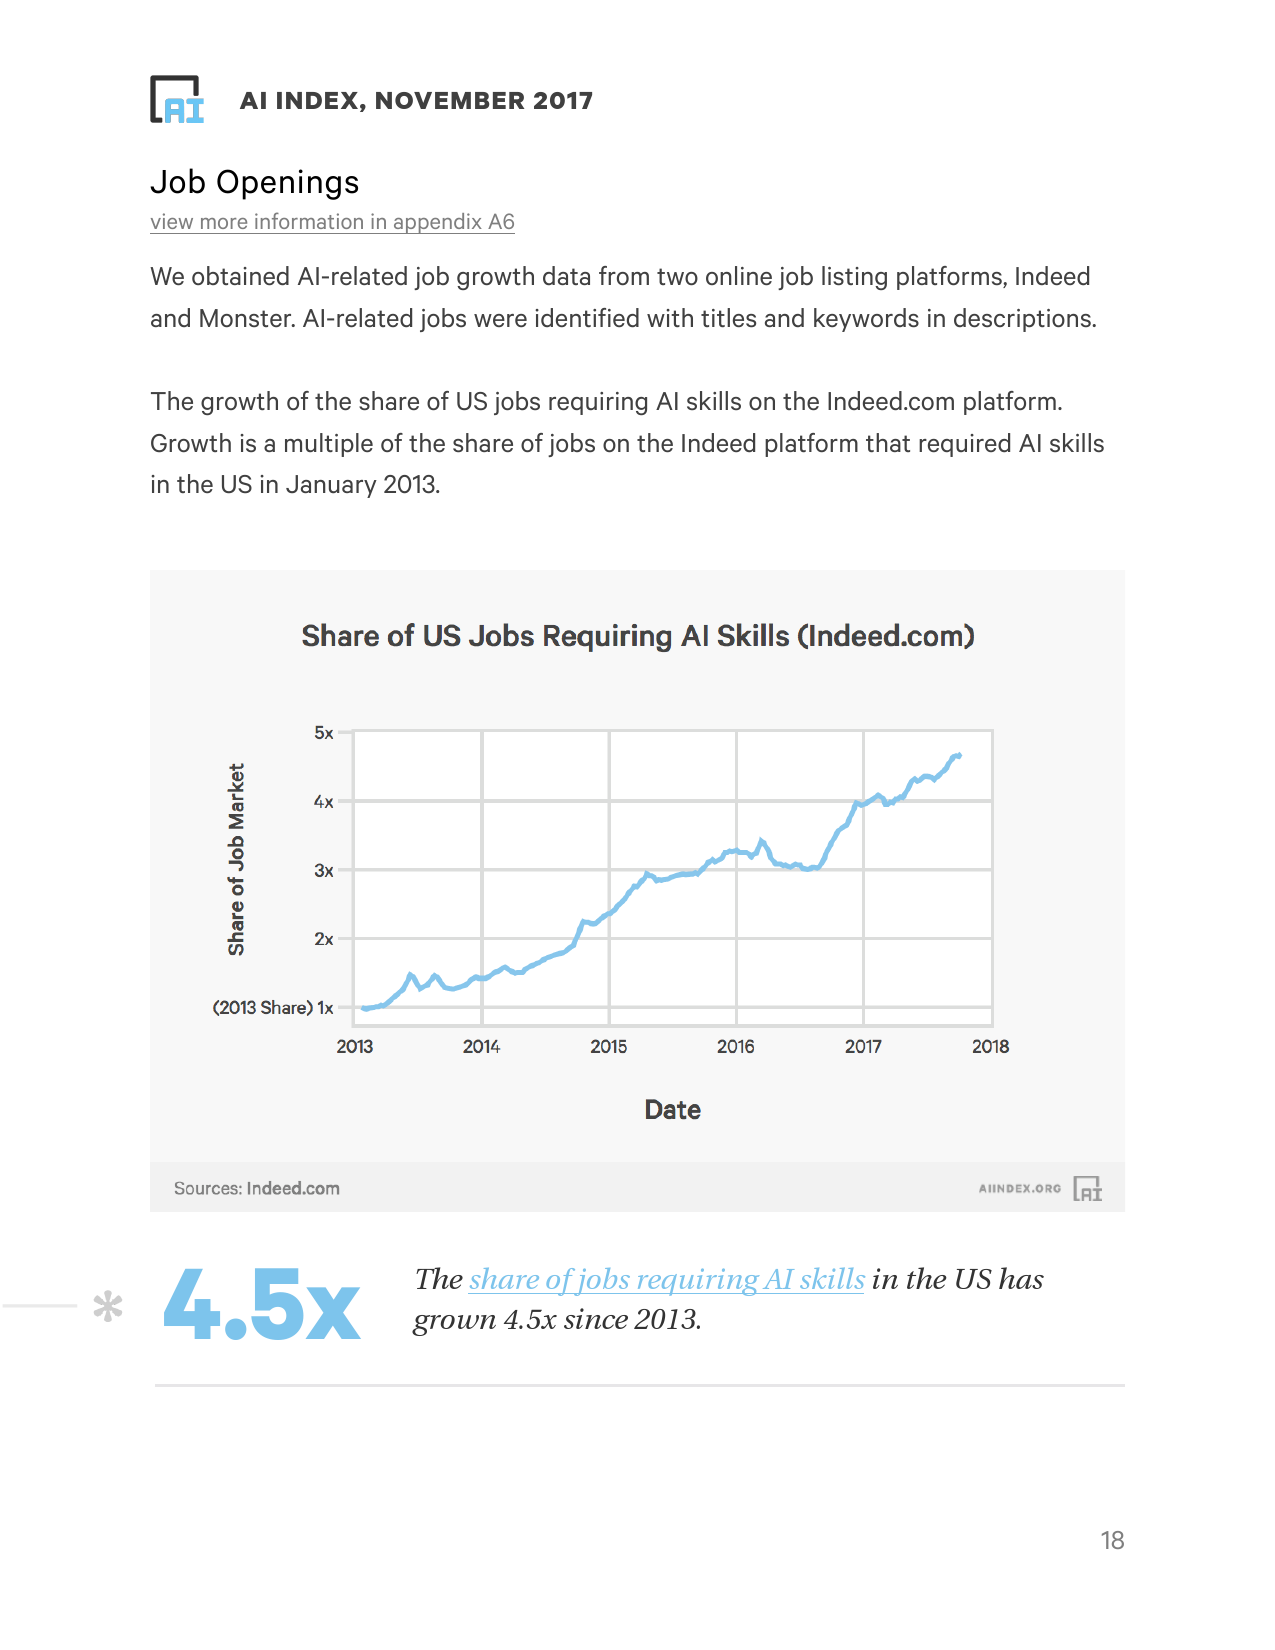
Task: Follow the "share of jobs requiring AI skills" link
Action: point(666,1279)
